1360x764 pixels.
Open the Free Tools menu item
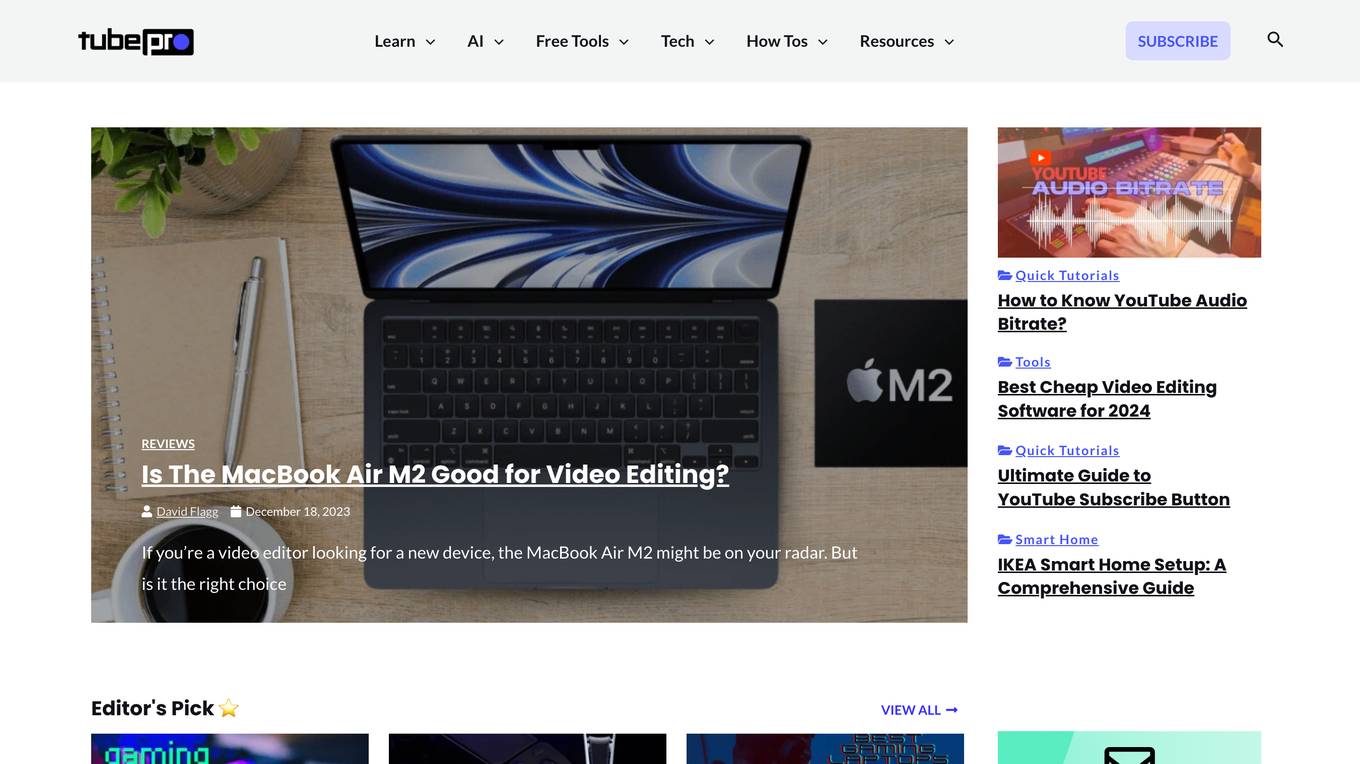pyautogui.click(x=572, y=41)
